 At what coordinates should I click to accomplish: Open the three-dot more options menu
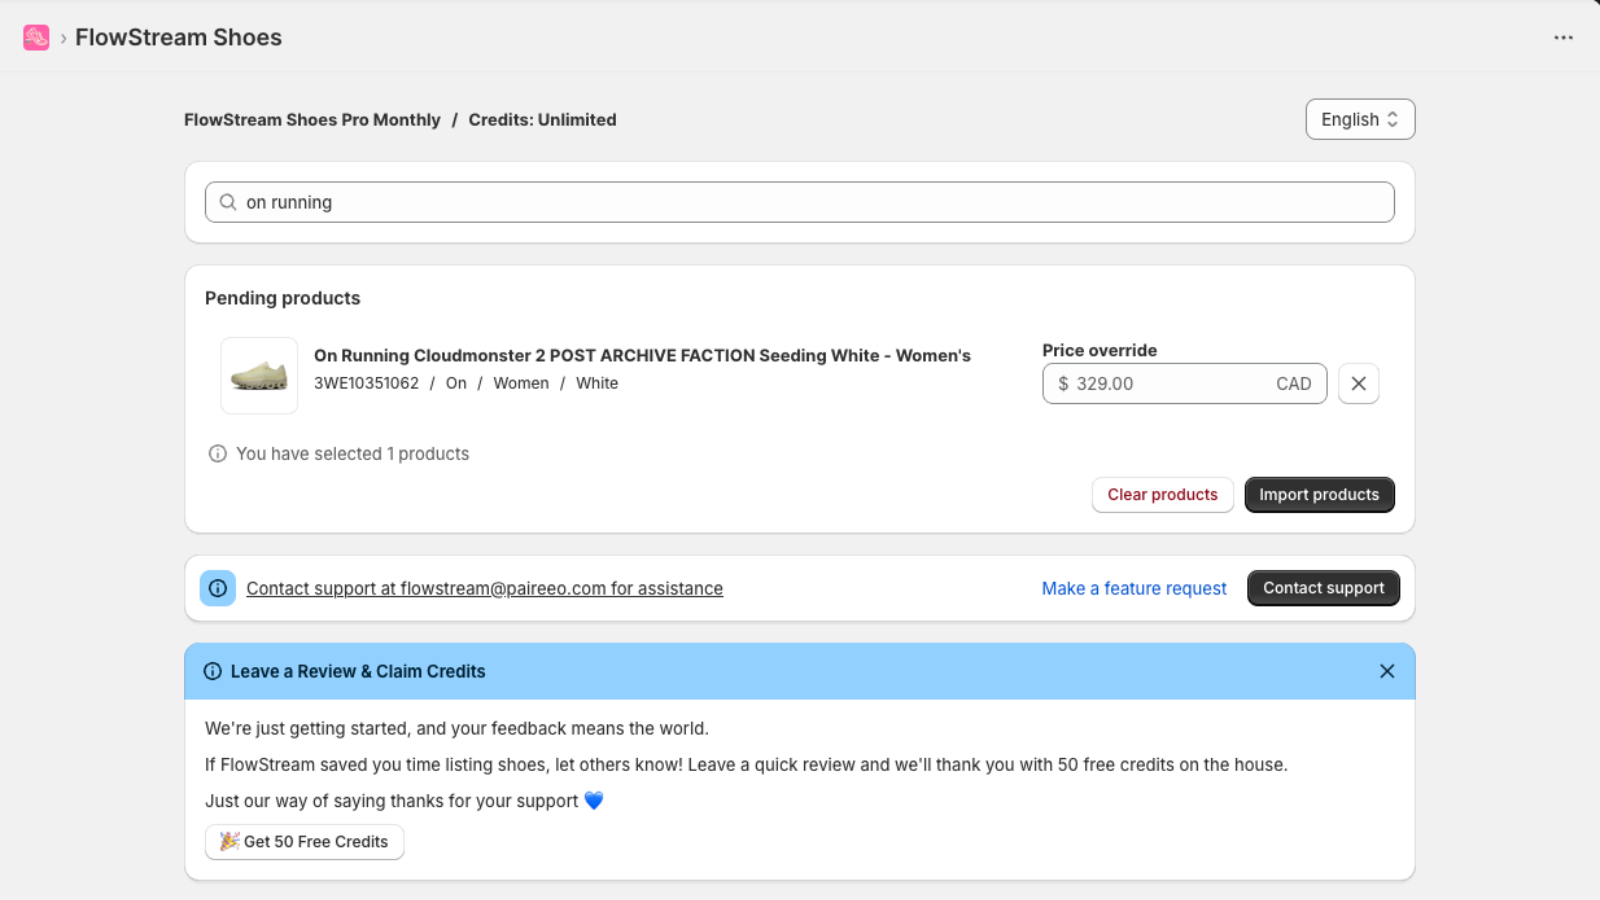tap(1563, 37)
